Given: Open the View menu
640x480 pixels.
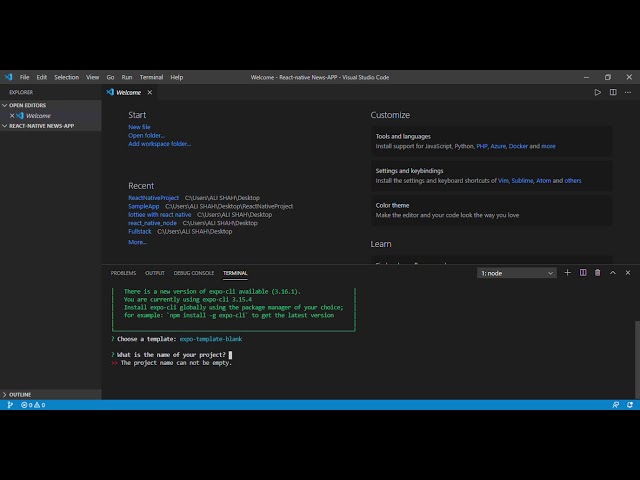Looking at the screenshot, I should 93,77.
